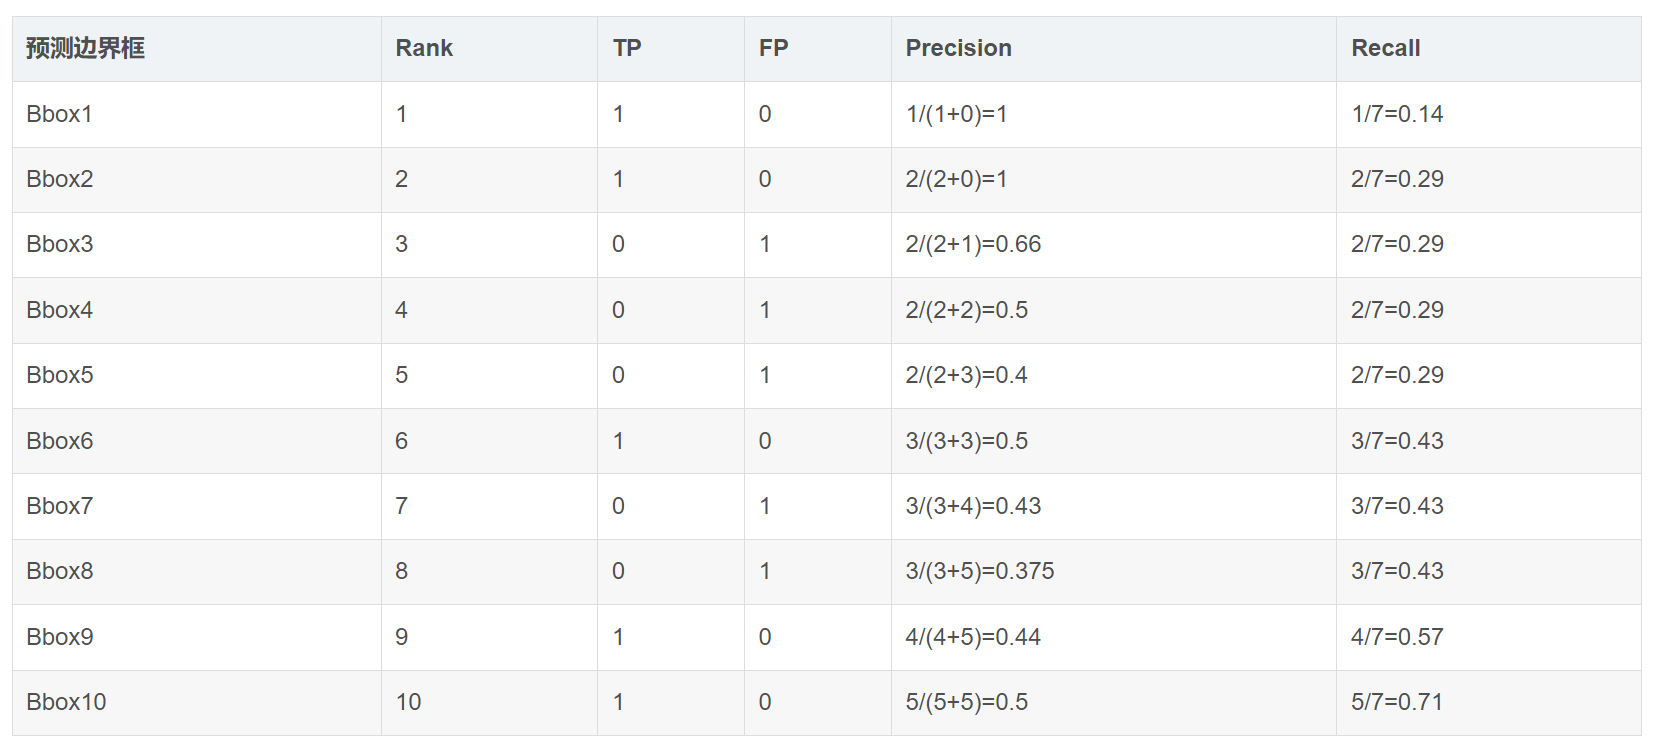Select the Bbox10 row label
This screenshot has width=1654, height=750.
click(x=66, y=702)
